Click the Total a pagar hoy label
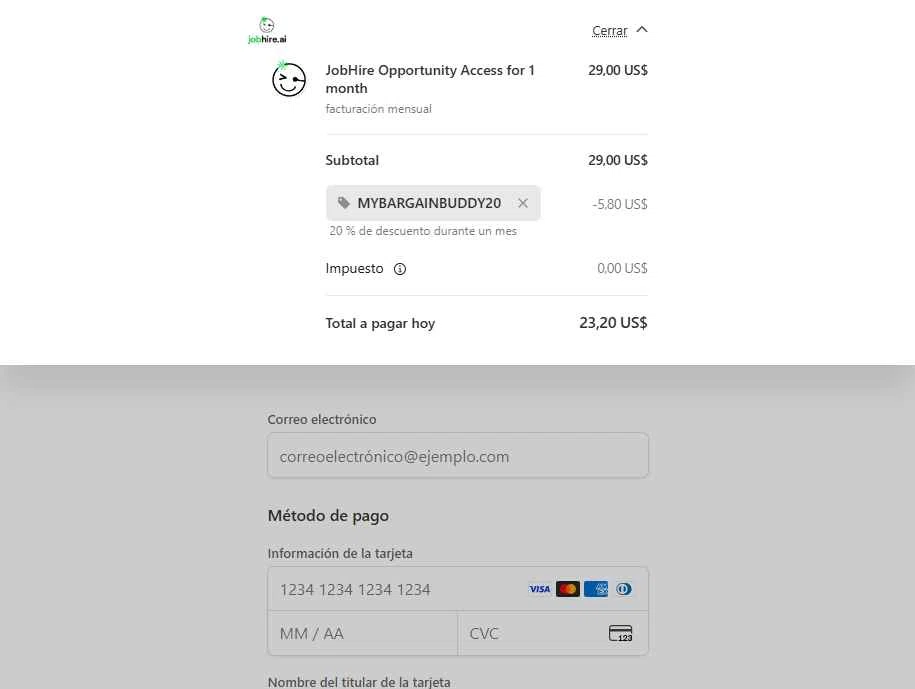Viewport: 915px width, 689px height. pyautogui.click(x=380, y=324)
